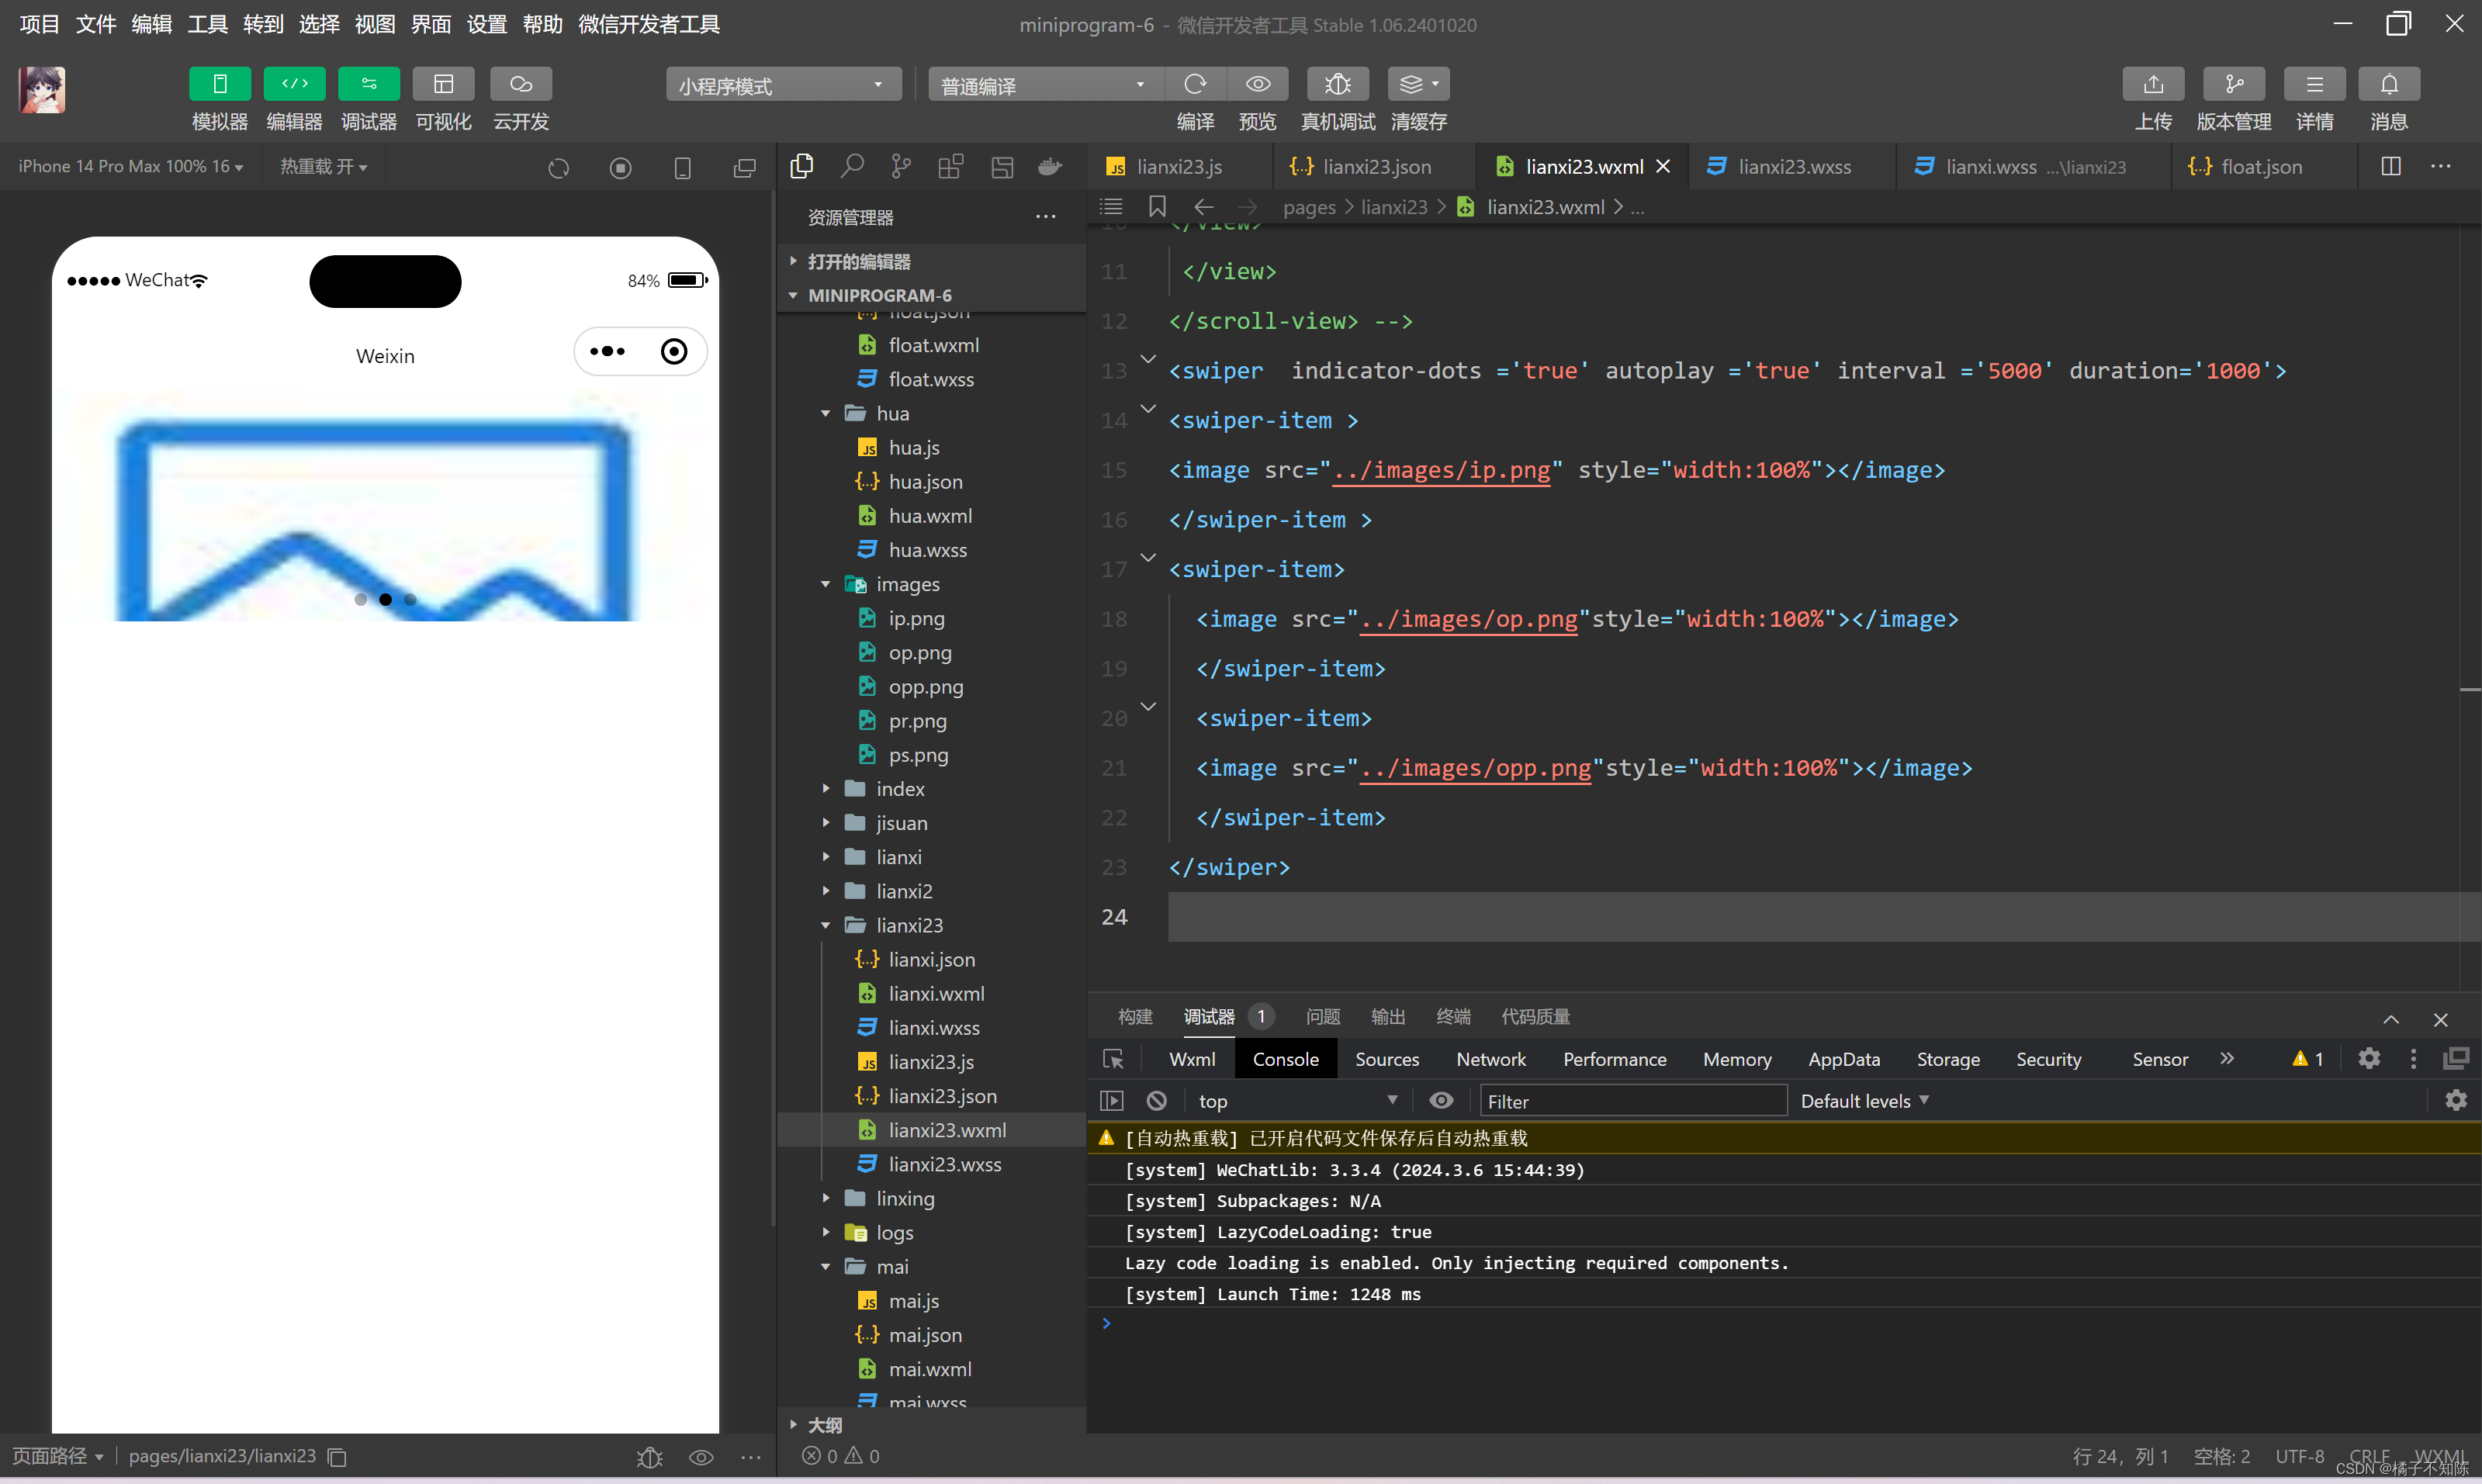Viewport: 2482px width, 1484px height.
Task: Switch to the AppData debugger tab
Action: tap(1844, 1059)
